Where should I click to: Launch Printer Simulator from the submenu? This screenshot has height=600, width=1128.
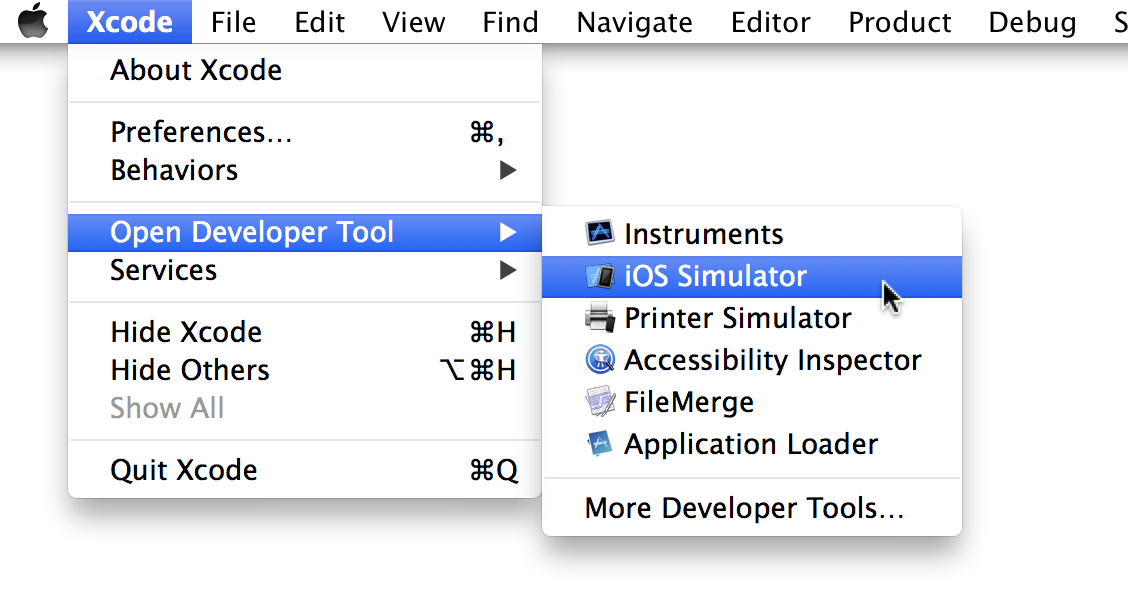pos(752,318)
